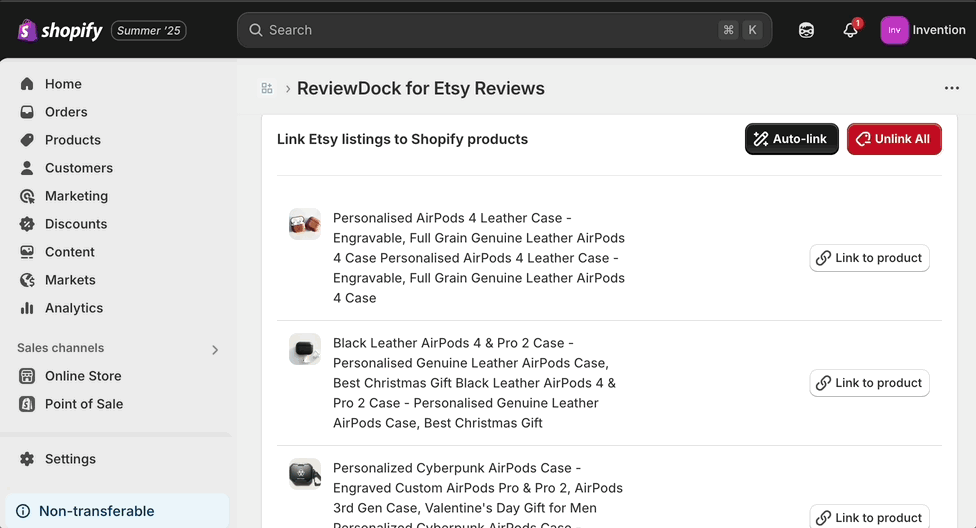Screen dimensions: 976x528
Task: Click the Marketing target icon
Action: pyautogui.click(x=27, y=196)
